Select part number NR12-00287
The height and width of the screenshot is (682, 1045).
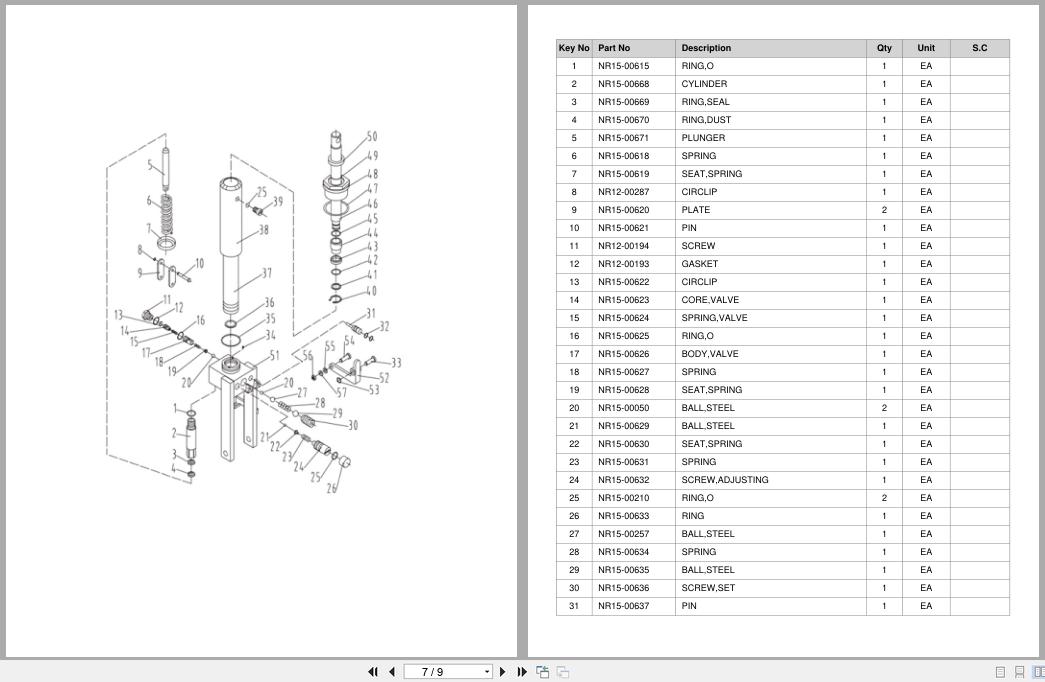(x=623, y=192)
